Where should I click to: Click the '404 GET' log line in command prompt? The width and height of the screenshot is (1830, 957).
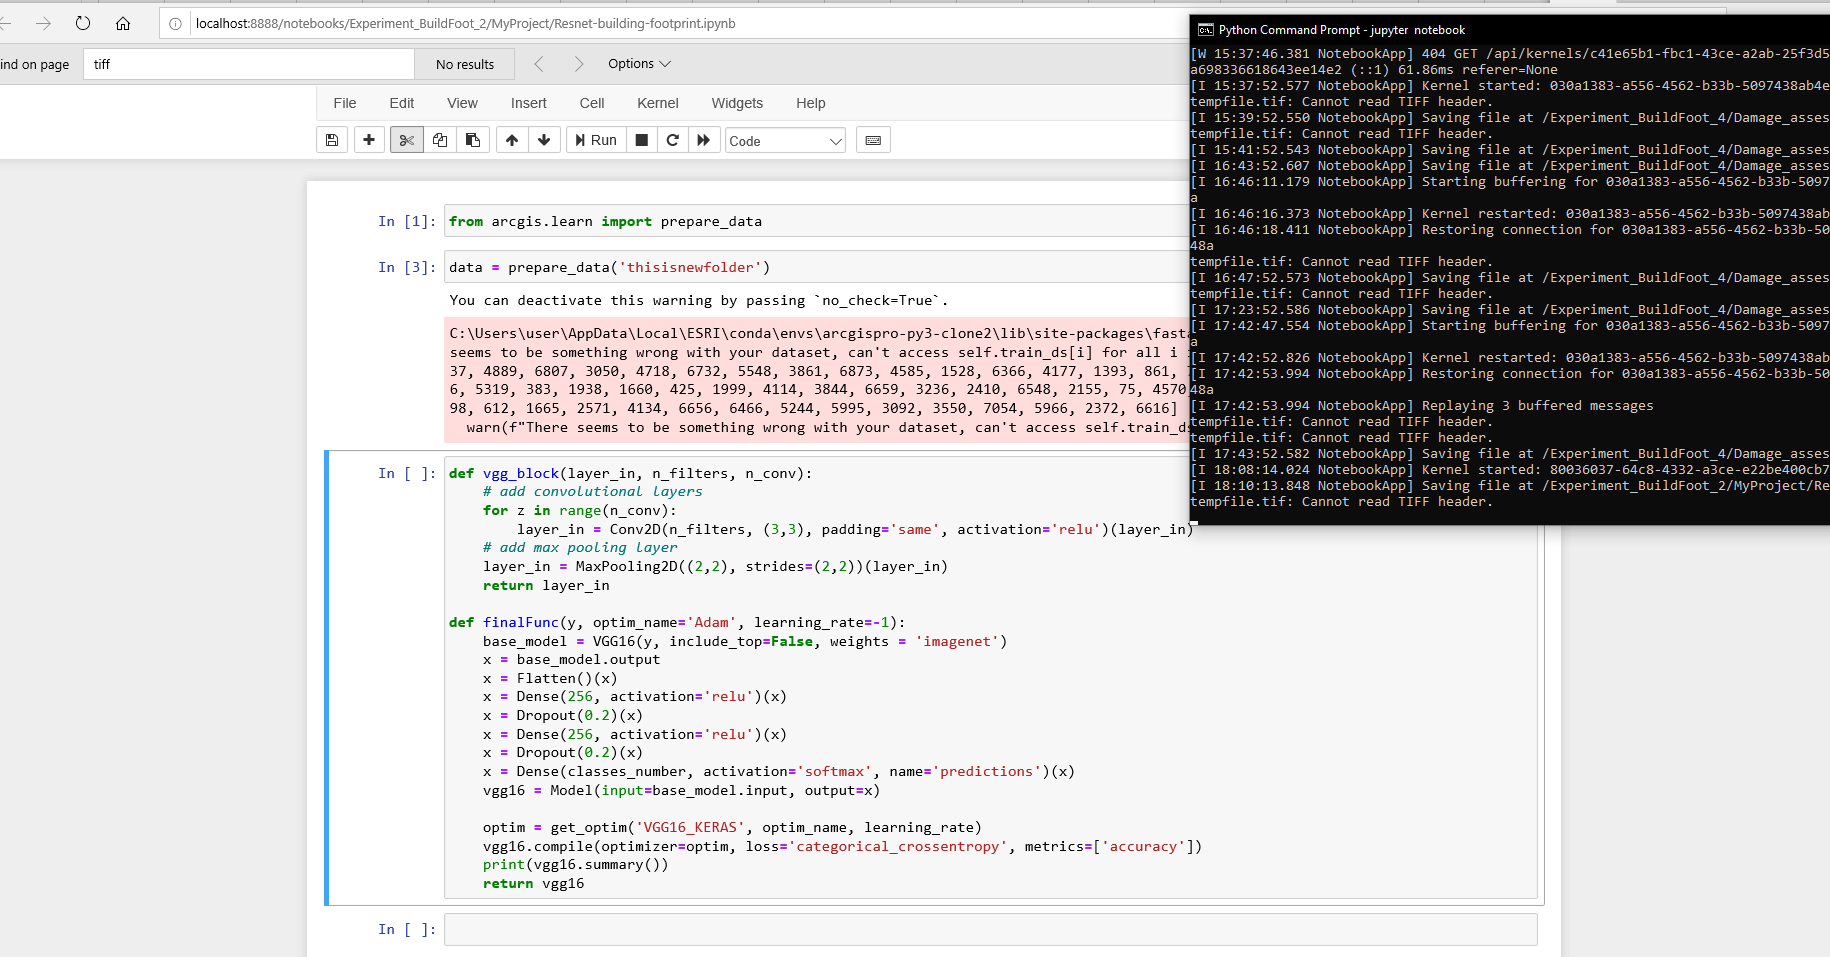click(x=1509, y=54)
